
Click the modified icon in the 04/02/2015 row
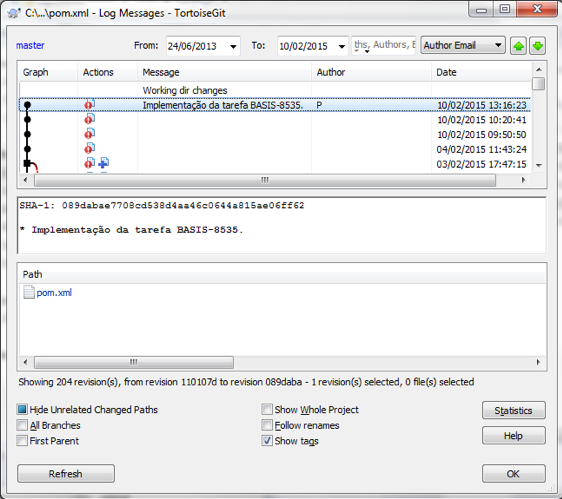89,148
